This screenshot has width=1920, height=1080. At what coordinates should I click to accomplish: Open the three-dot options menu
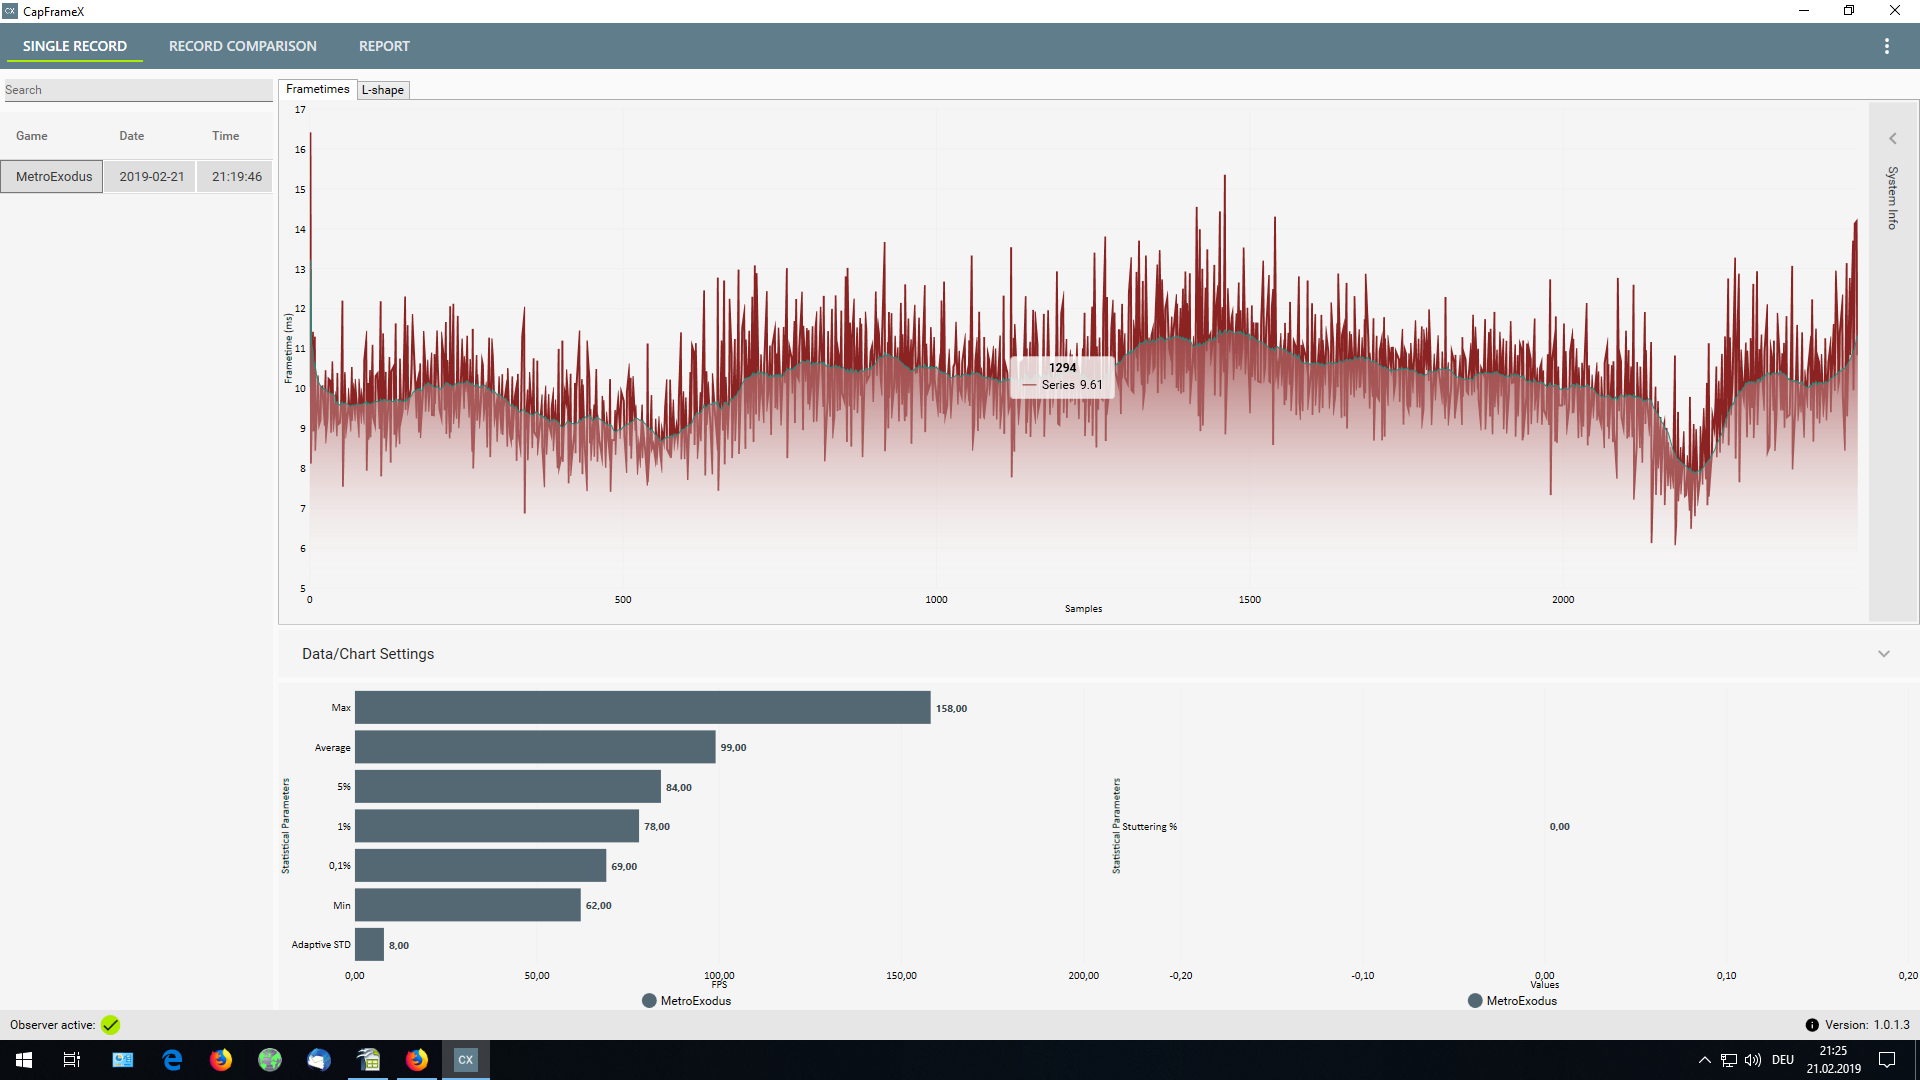[1886, 46]
